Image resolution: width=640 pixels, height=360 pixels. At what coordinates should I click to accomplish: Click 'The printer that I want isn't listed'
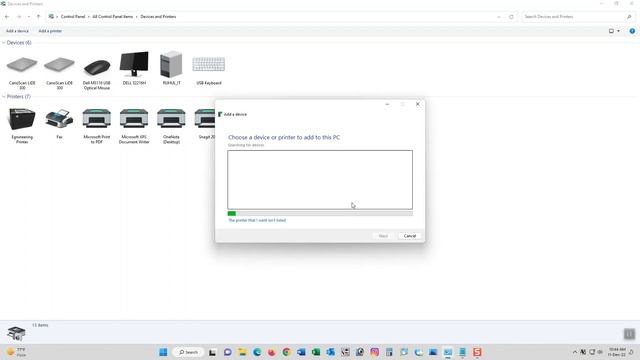[257, 220]
